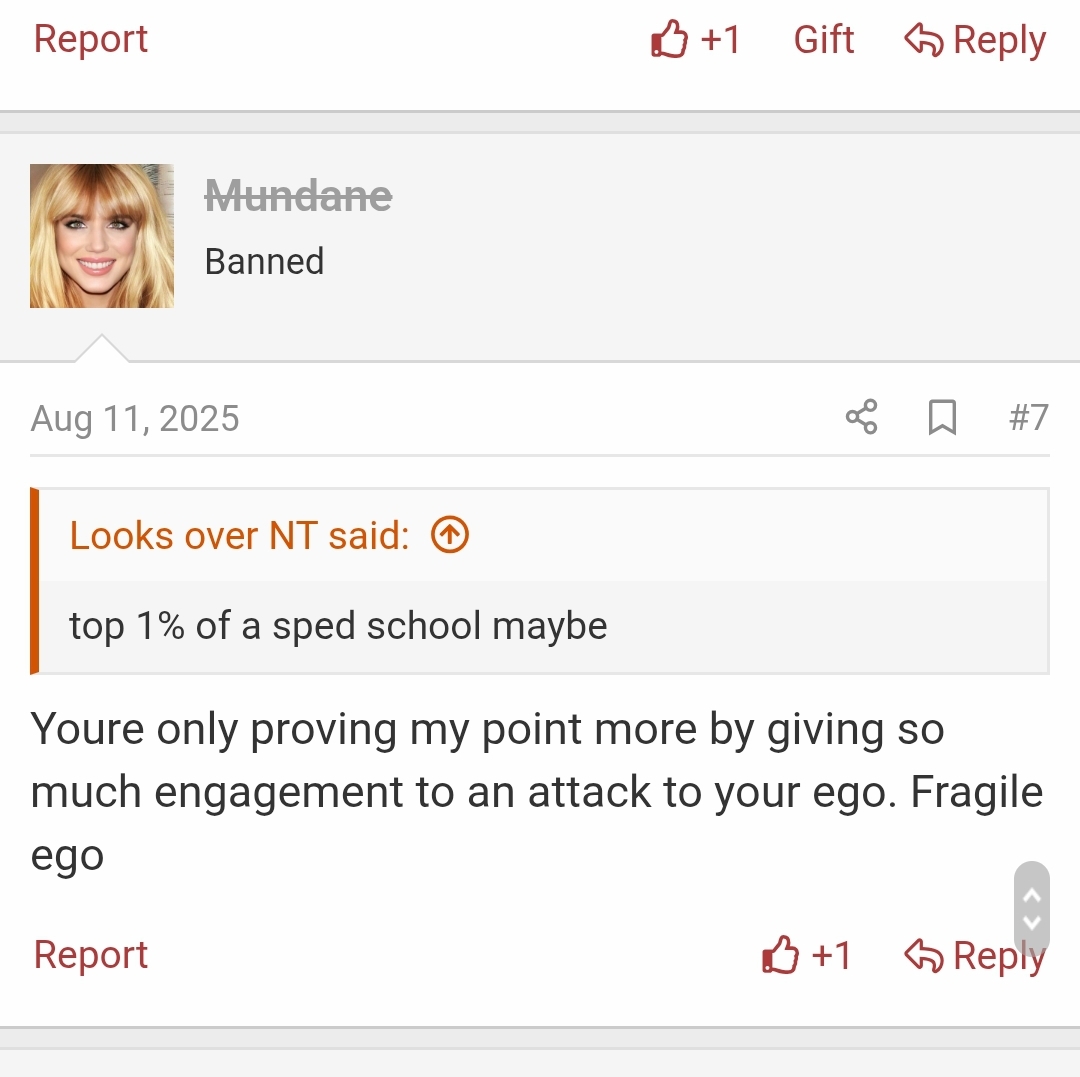
Task: Expand the quoted "top 1% of a sped school" text
Action: [338, 626]
